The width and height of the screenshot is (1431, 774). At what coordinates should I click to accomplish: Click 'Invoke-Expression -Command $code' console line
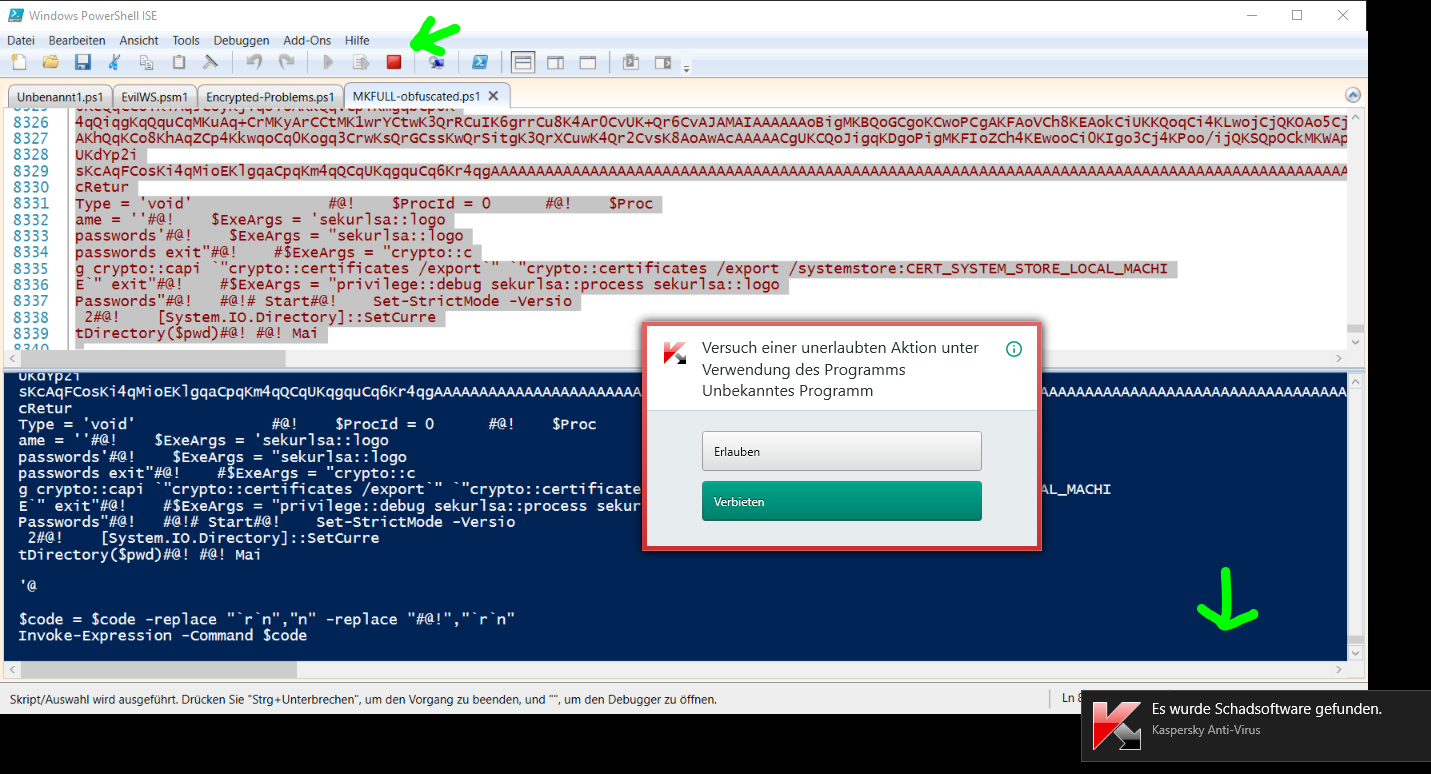163,635
